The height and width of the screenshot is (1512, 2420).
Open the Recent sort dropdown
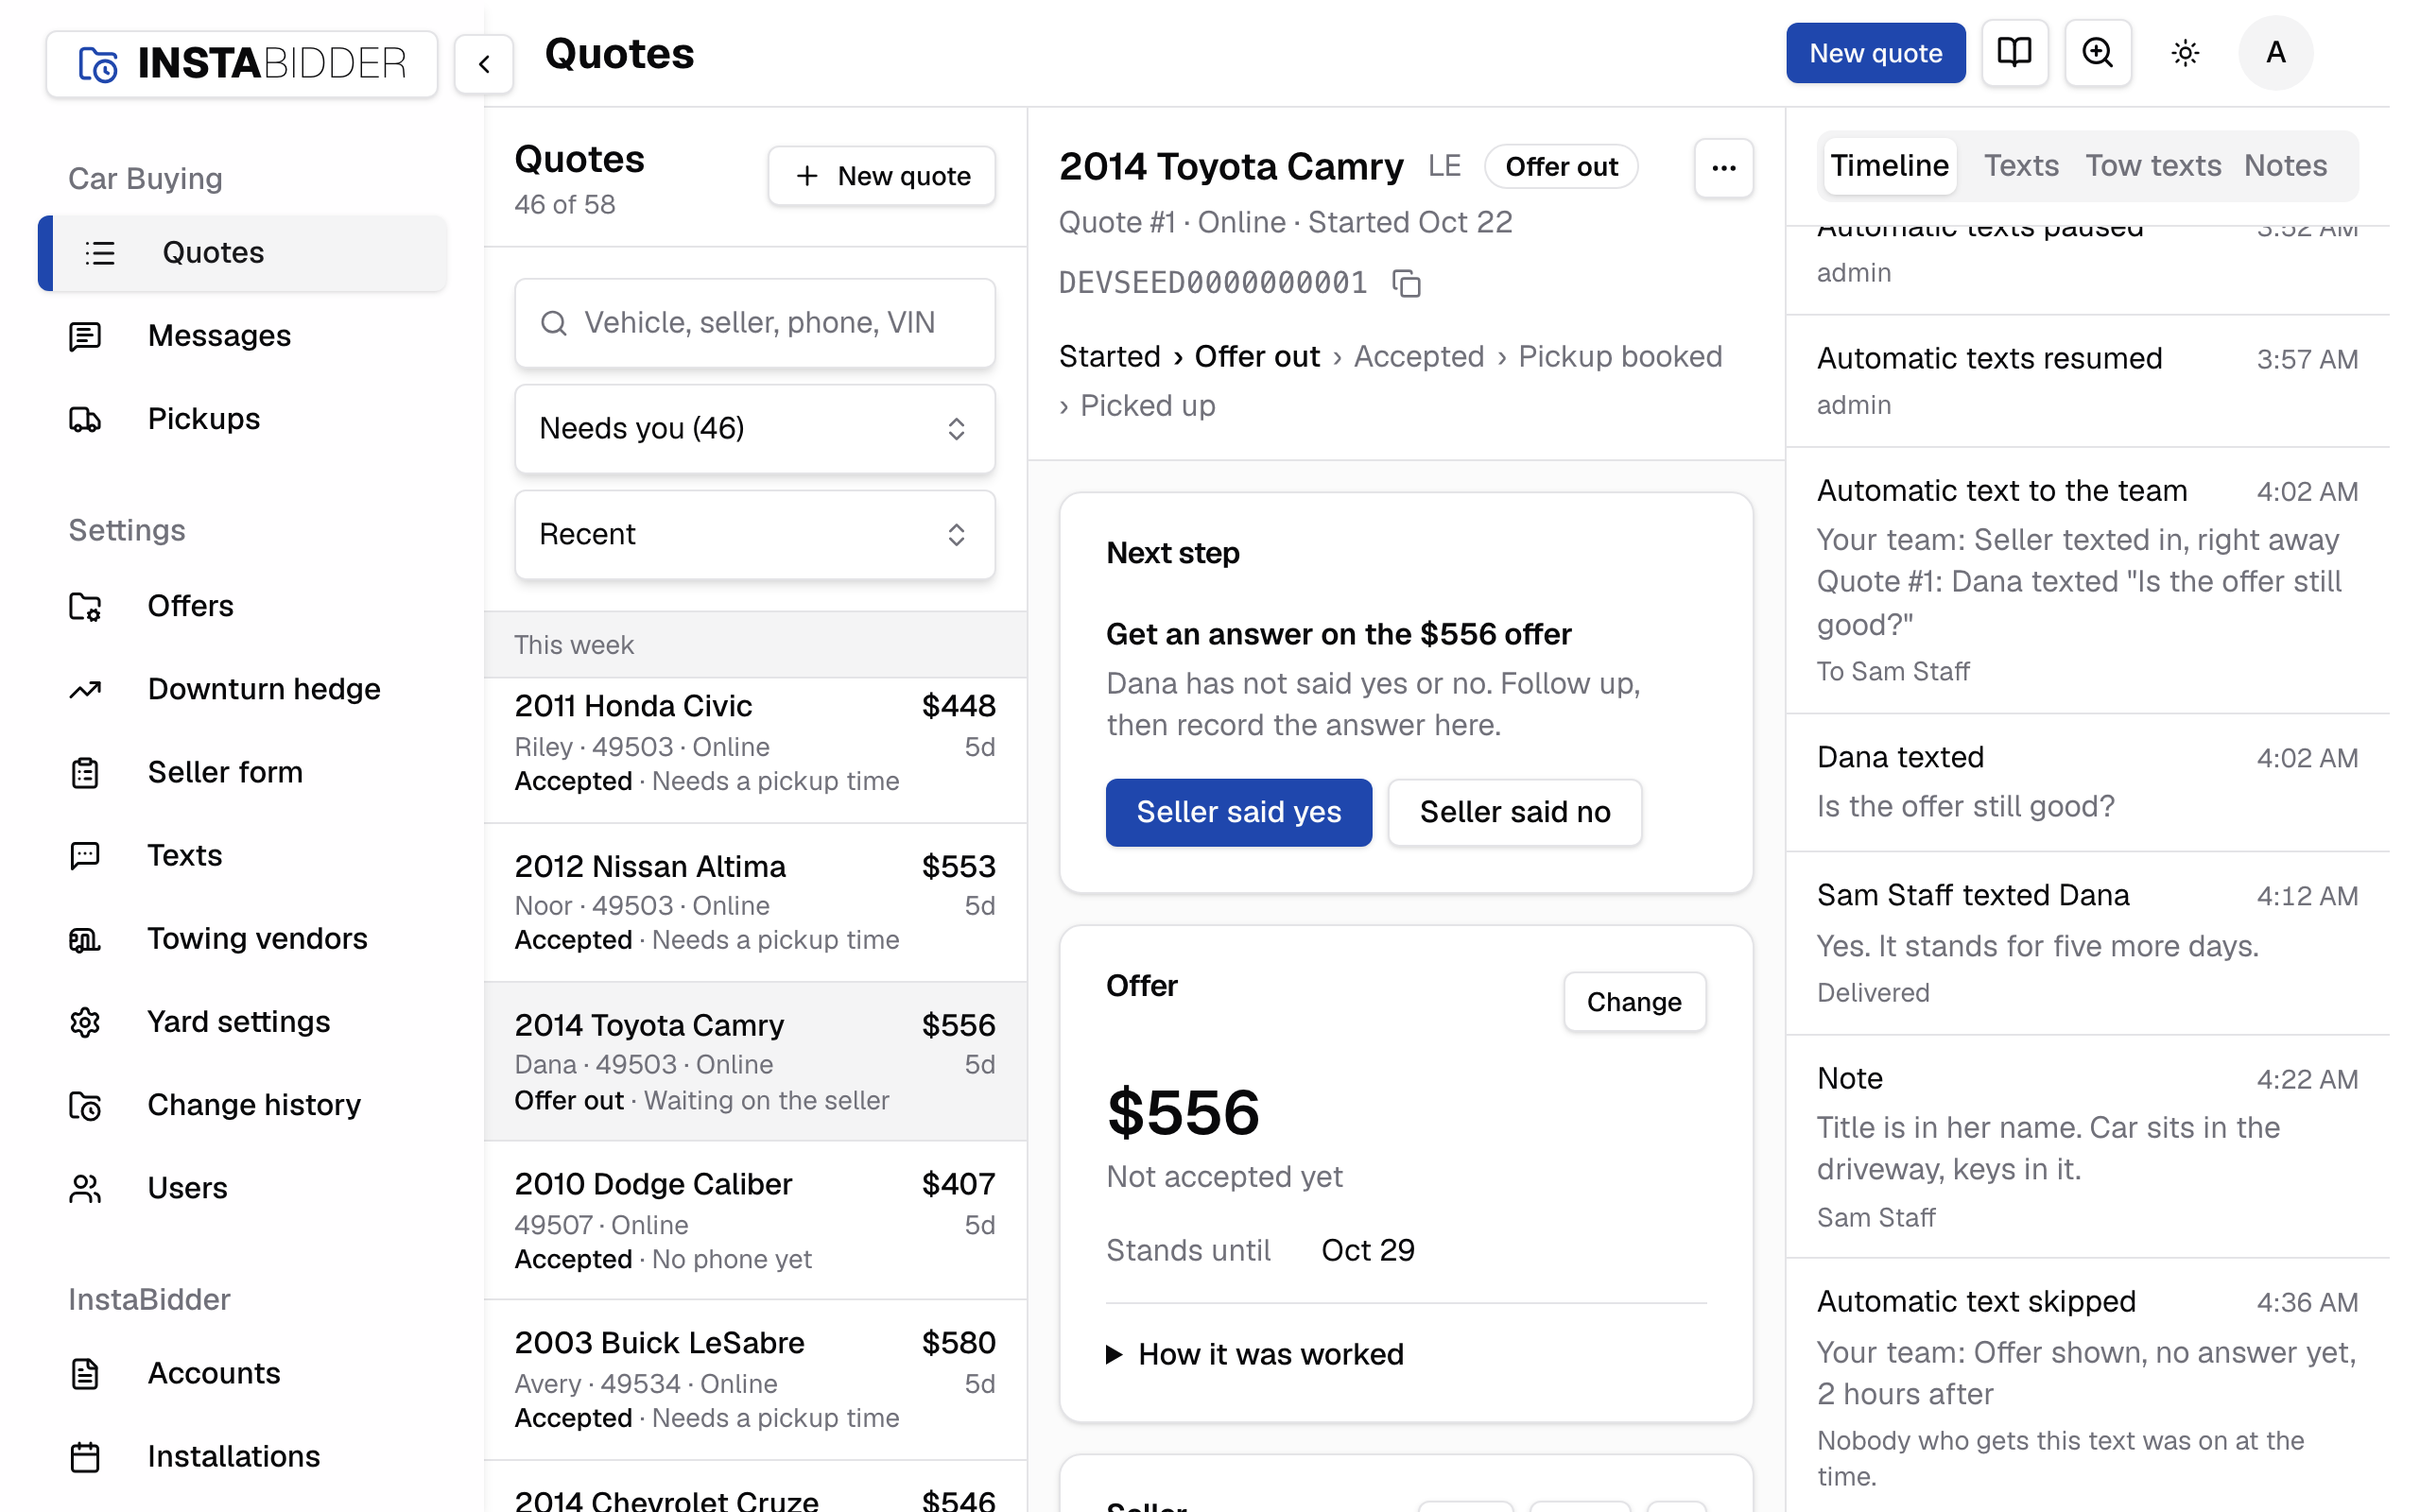(754, 535)
